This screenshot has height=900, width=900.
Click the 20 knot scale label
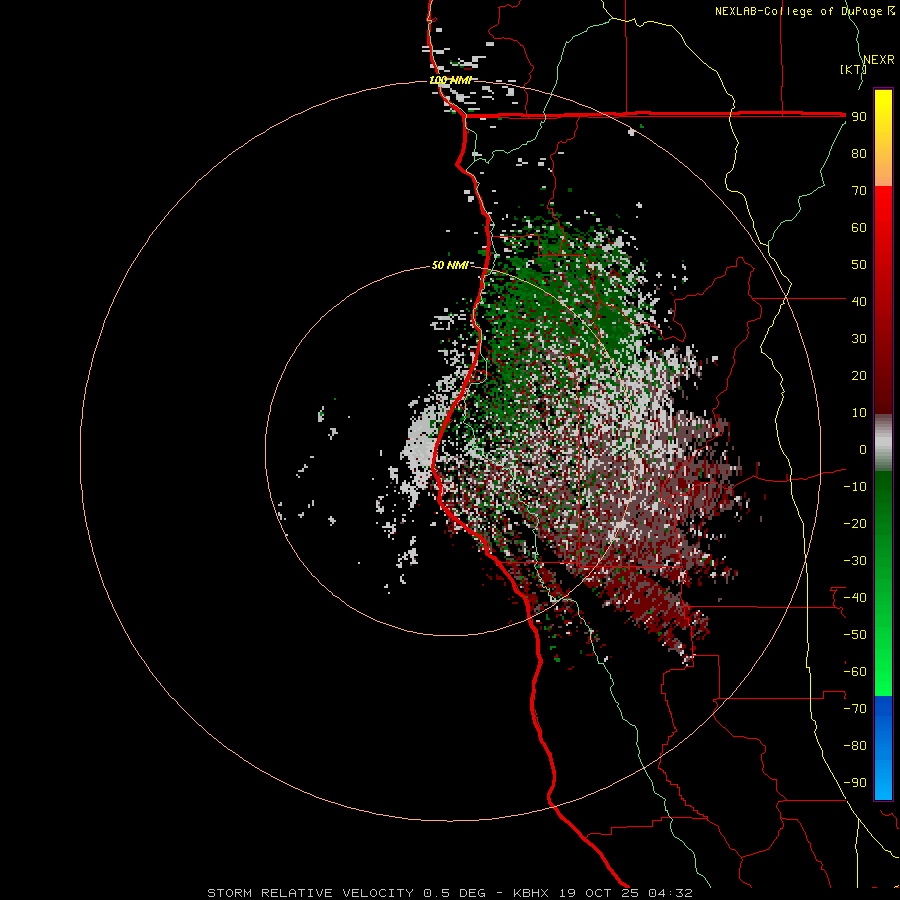pos(859,375)
